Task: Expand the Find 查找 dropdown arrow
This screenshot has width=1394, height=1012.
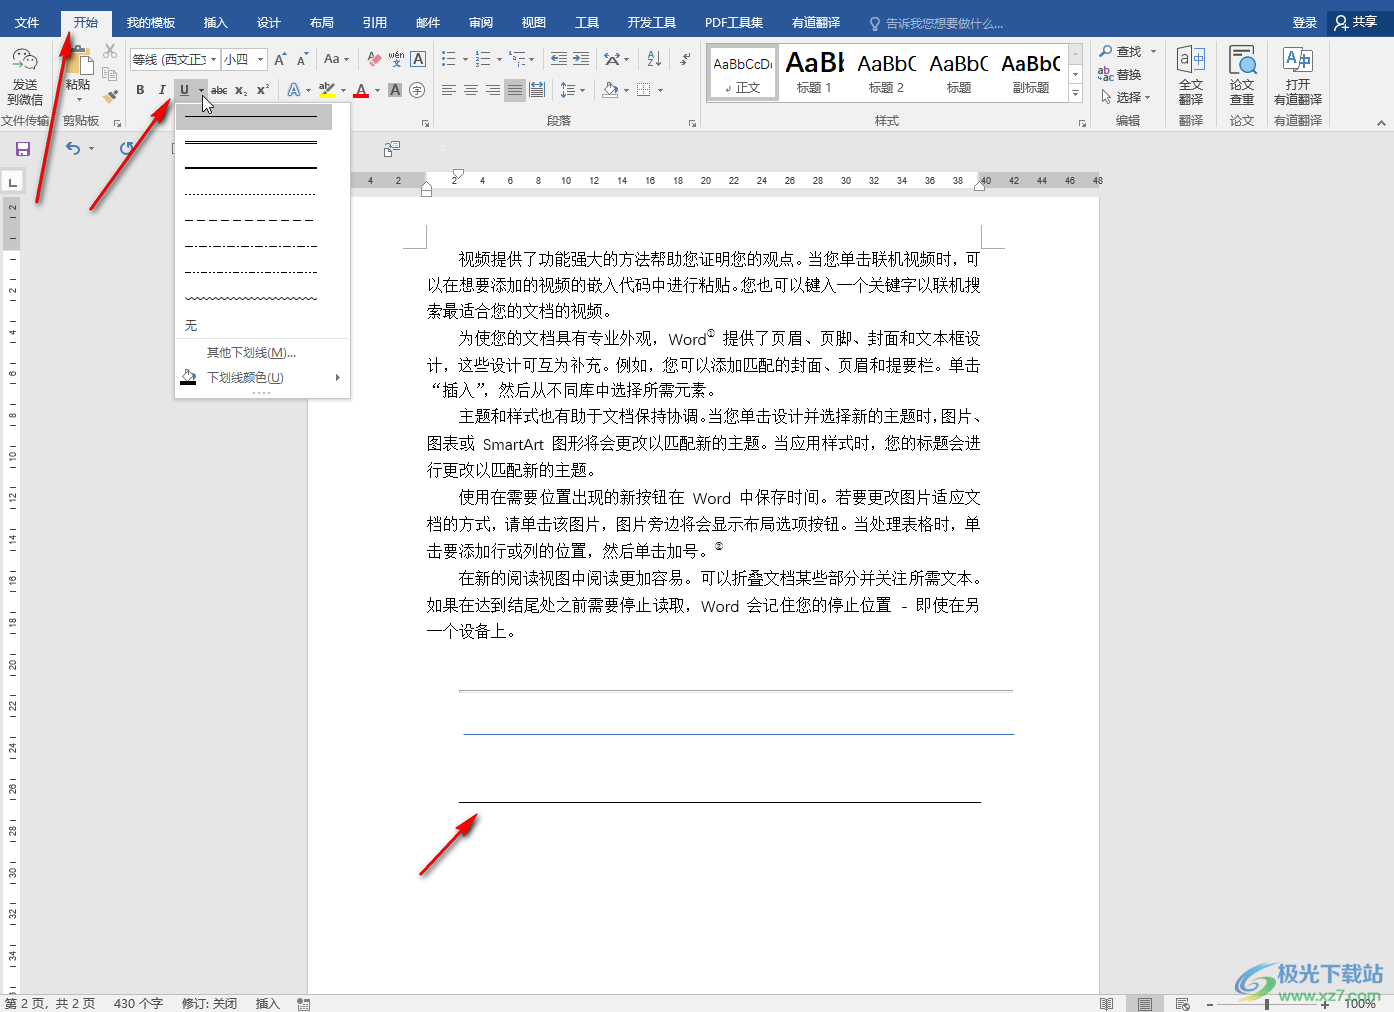Action: (1153, 51)
